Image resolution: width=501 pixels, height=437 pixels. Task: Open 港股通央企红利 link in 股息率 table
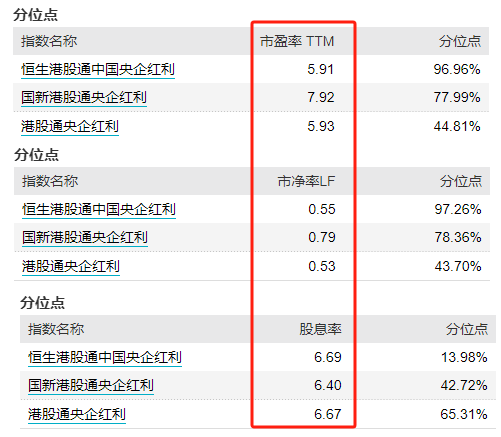click(77, 414)
